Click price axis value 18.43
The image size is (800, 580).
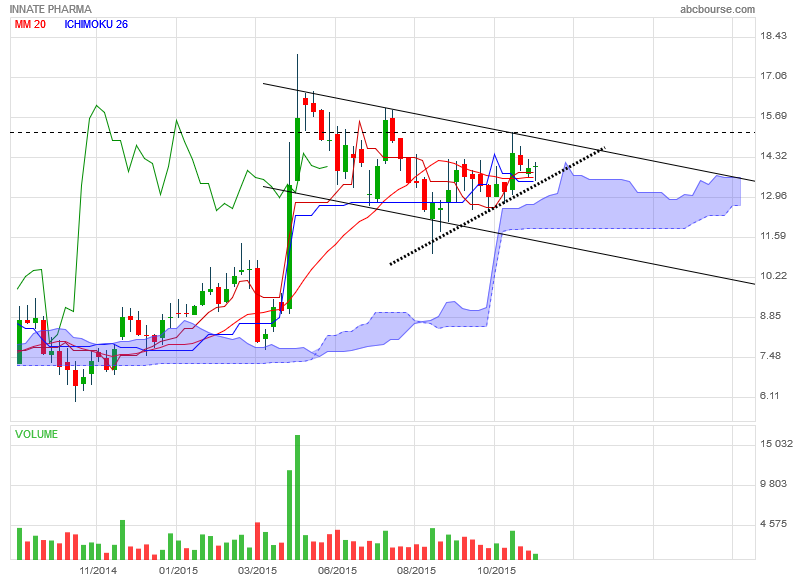(x=773, y=35)
